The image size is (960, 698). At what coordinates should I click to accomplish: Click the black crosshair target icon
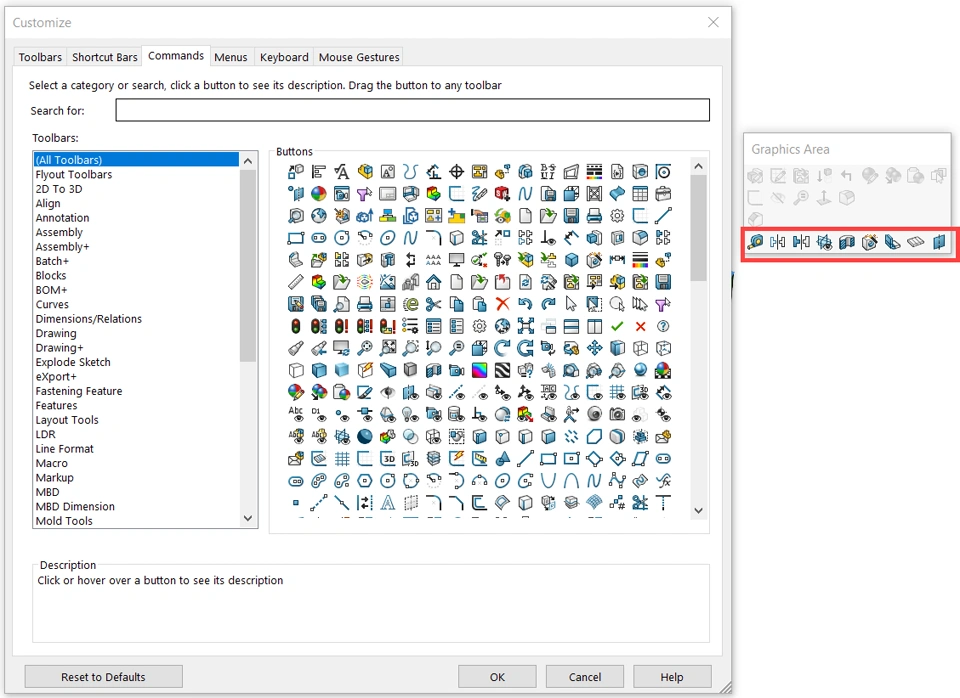(456, 172)
